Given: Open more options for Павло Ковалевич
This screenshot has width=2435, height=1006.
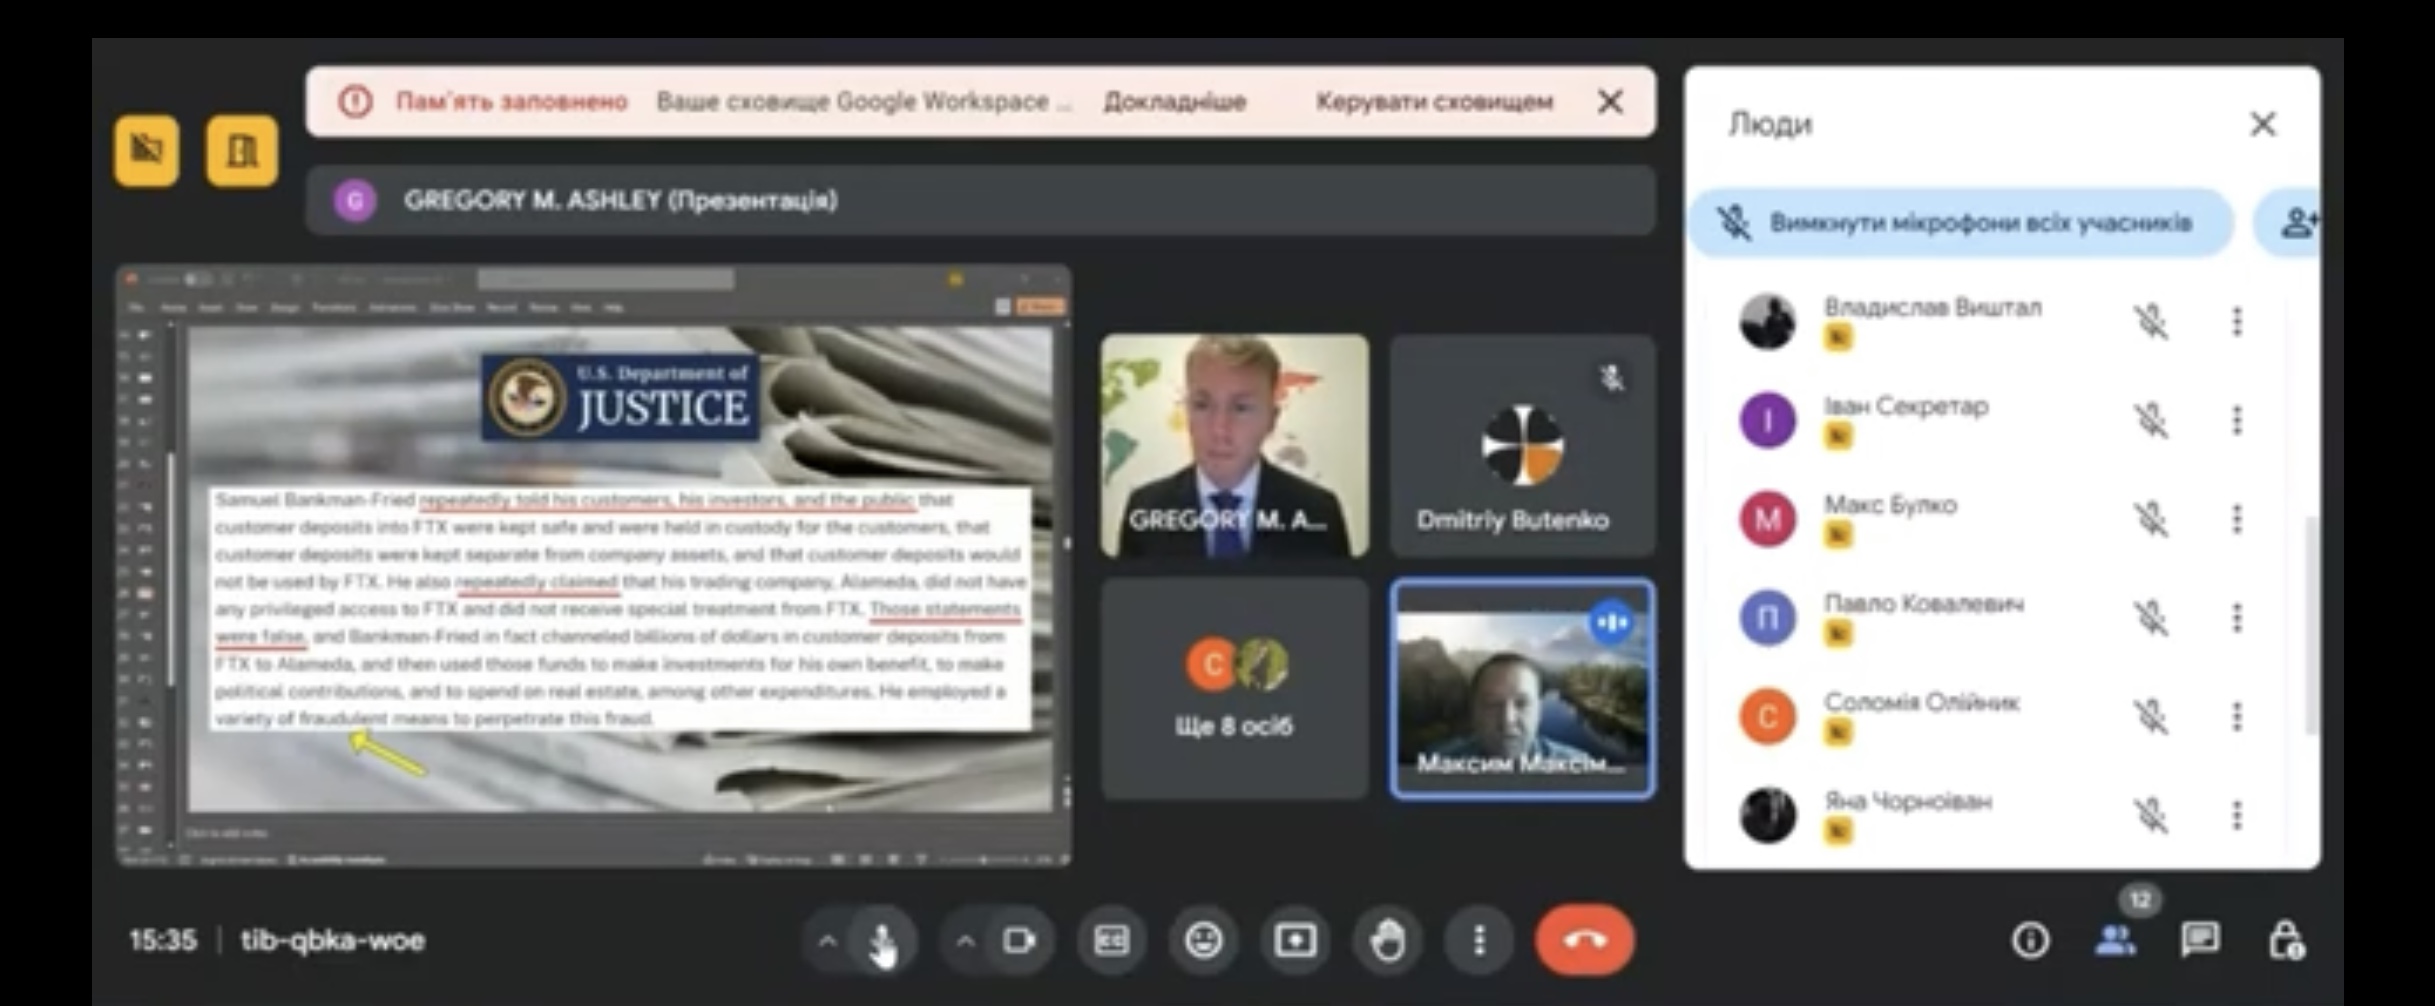Looking at the screenshot, I should (x=2237, y=618).
